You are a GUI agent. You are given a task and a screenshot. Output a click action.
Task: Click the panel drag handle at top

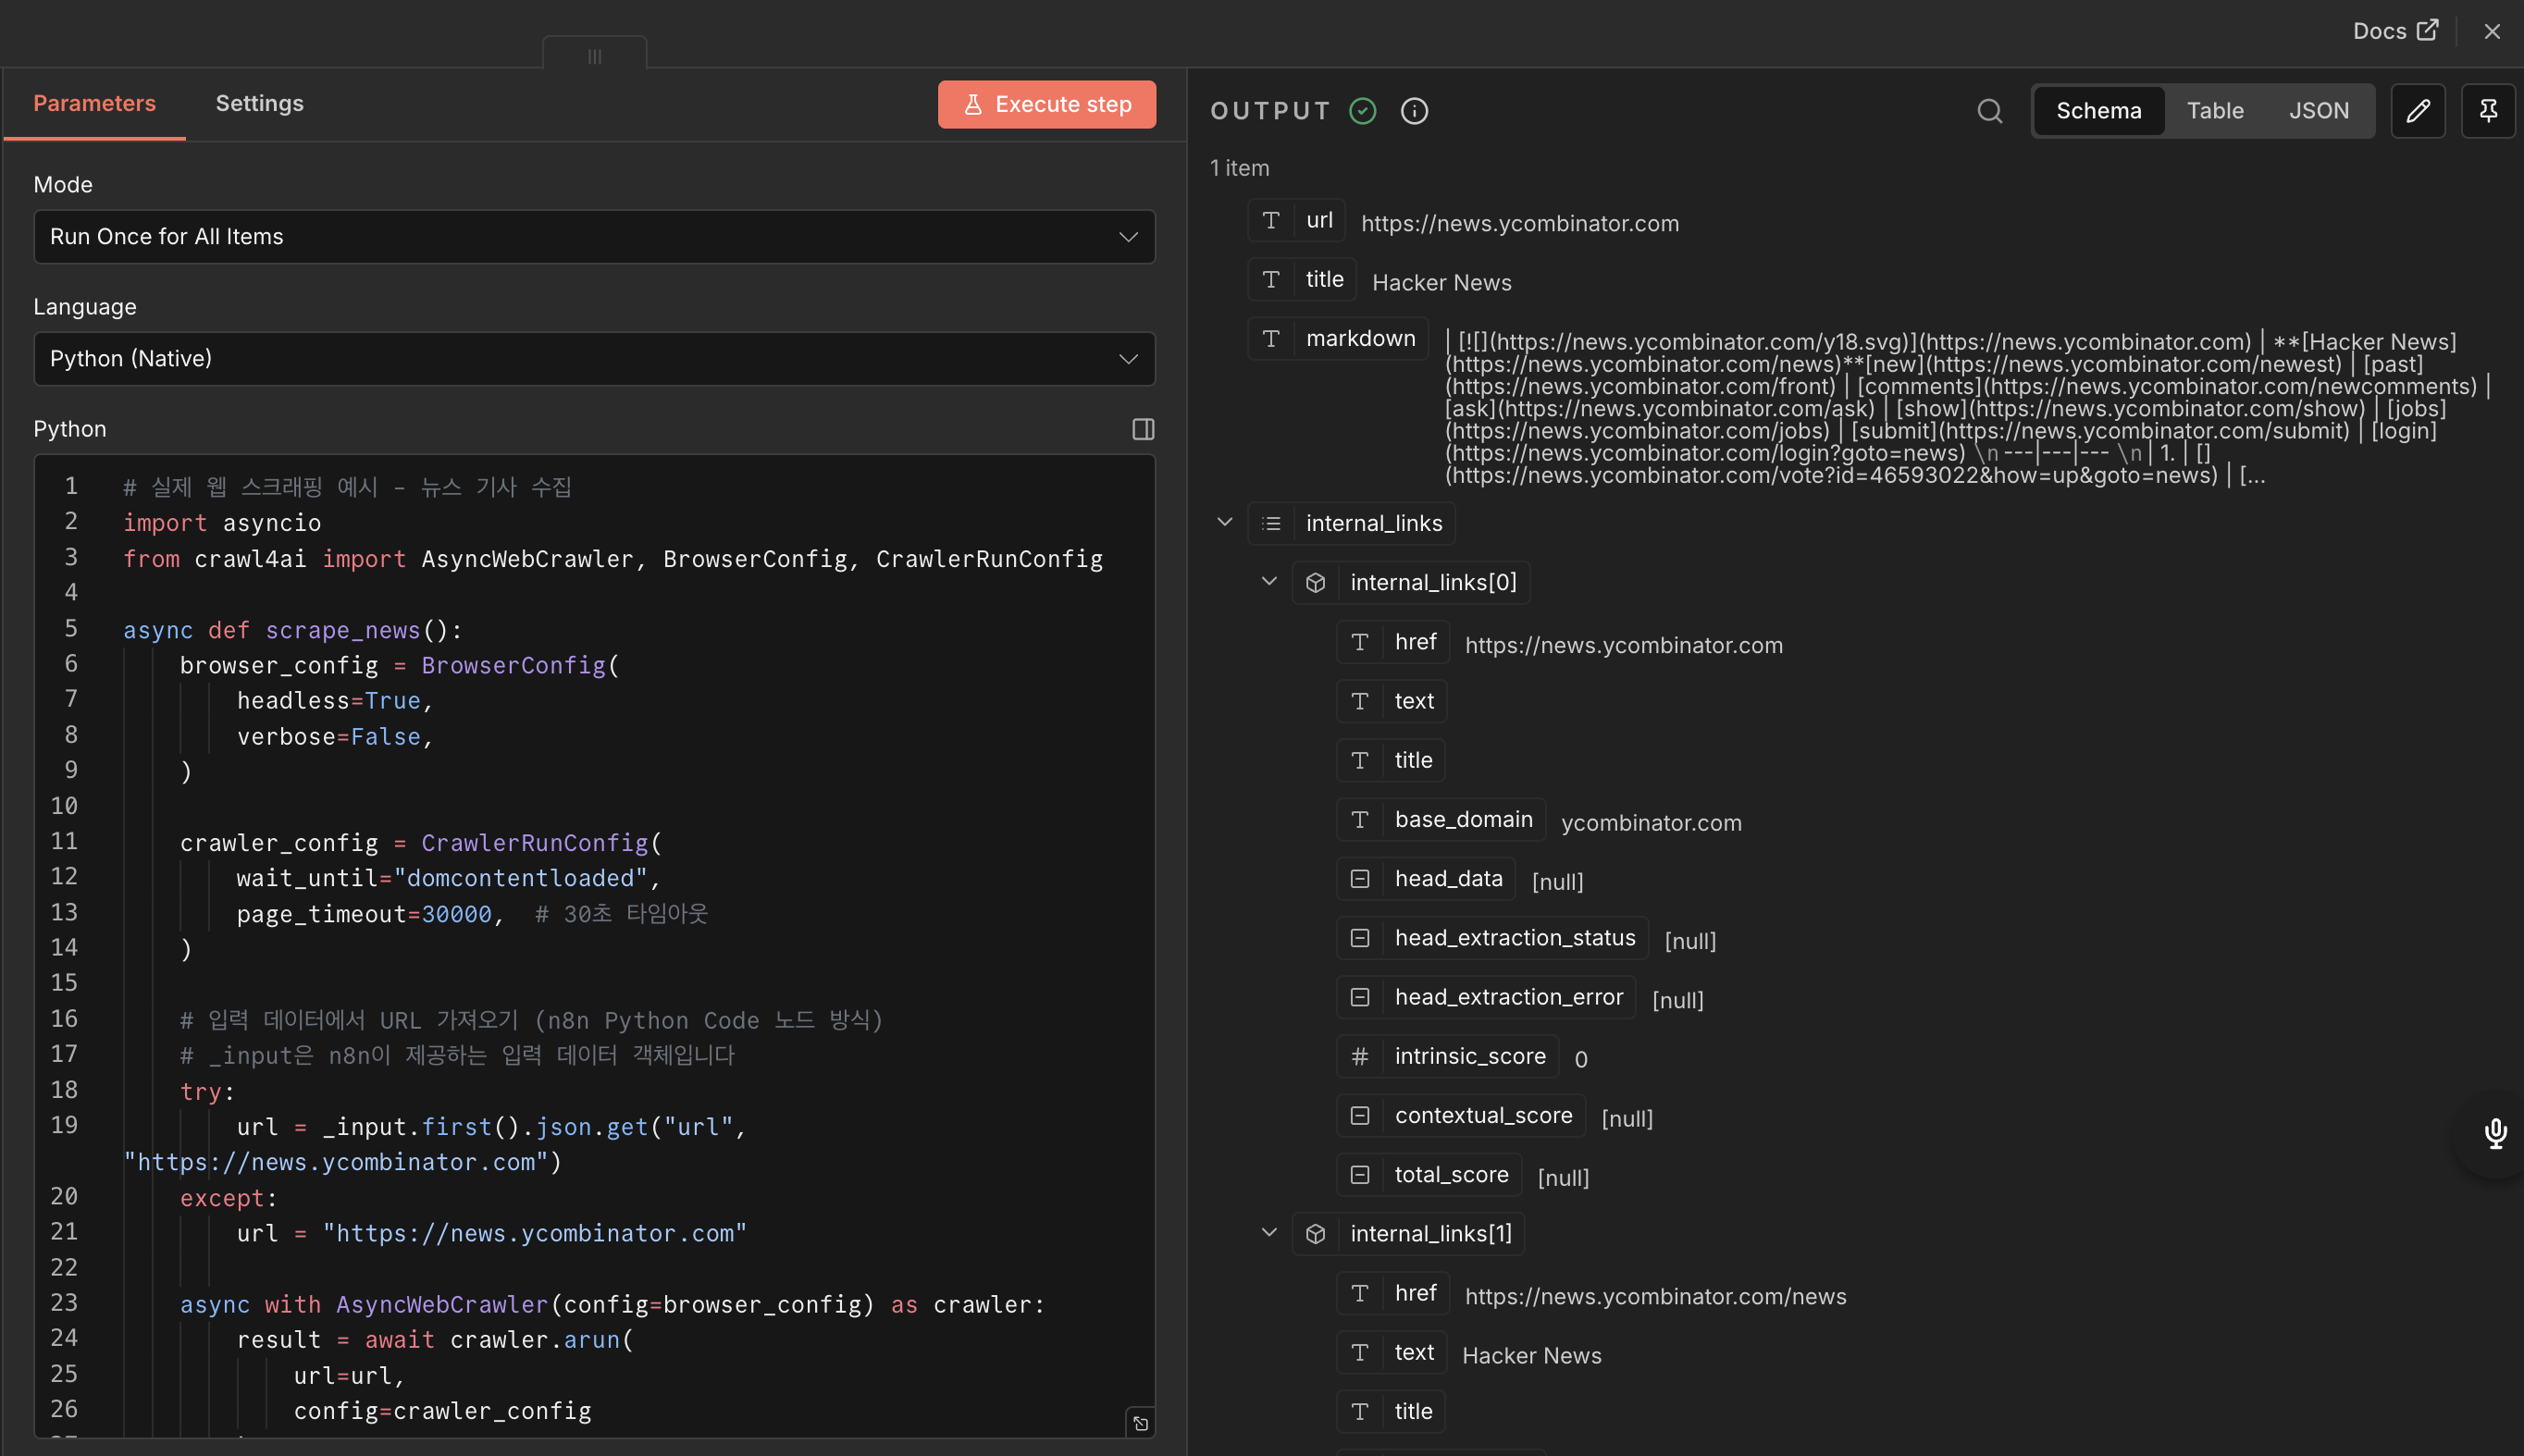coord(595,55)
